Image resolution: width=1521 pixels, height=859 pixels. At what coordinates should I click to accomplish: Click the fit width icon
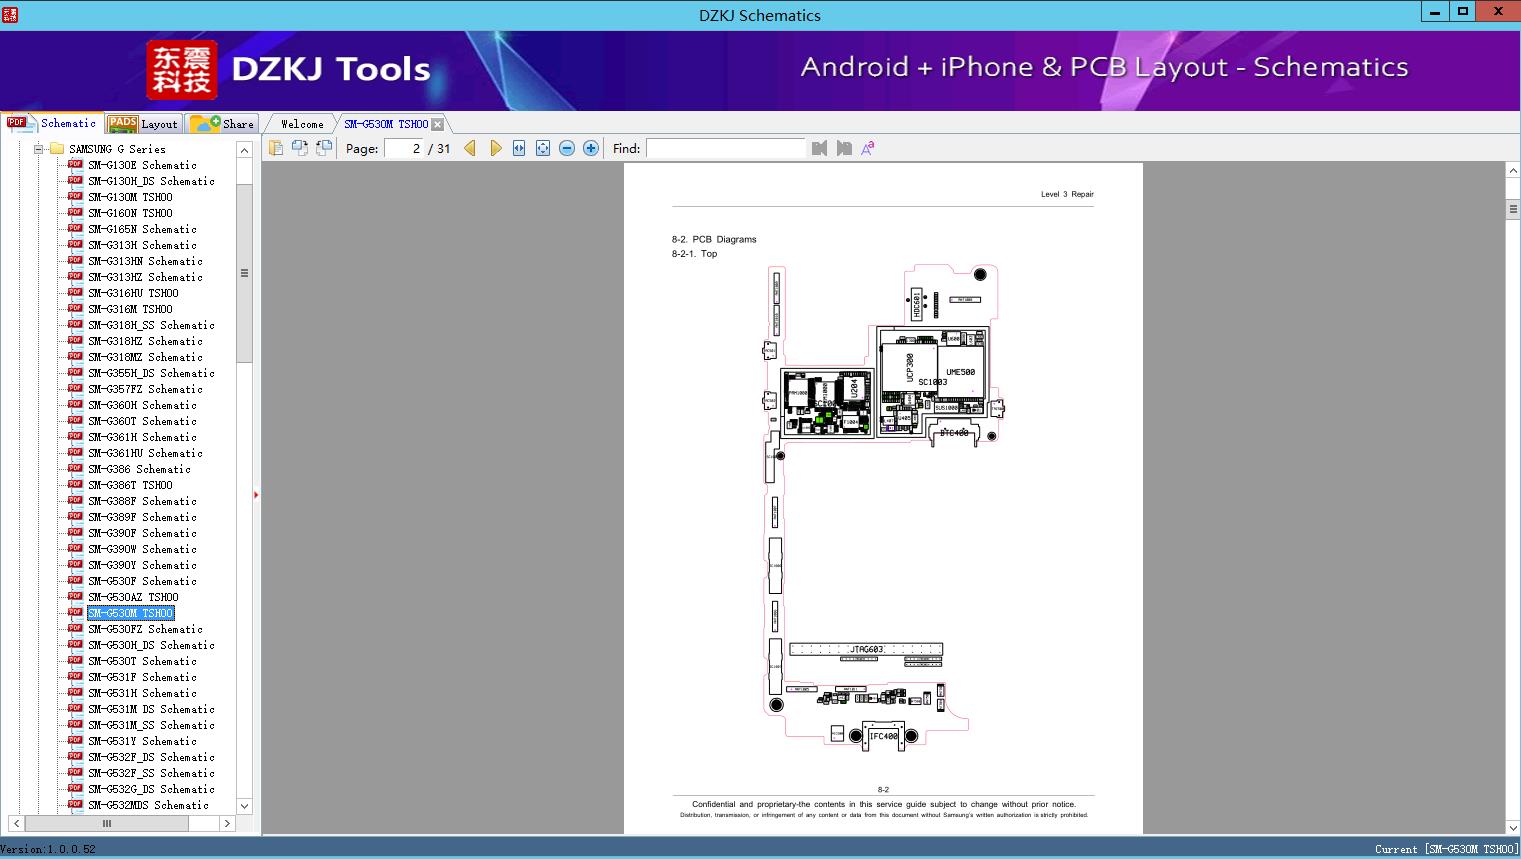click(519, 148)
